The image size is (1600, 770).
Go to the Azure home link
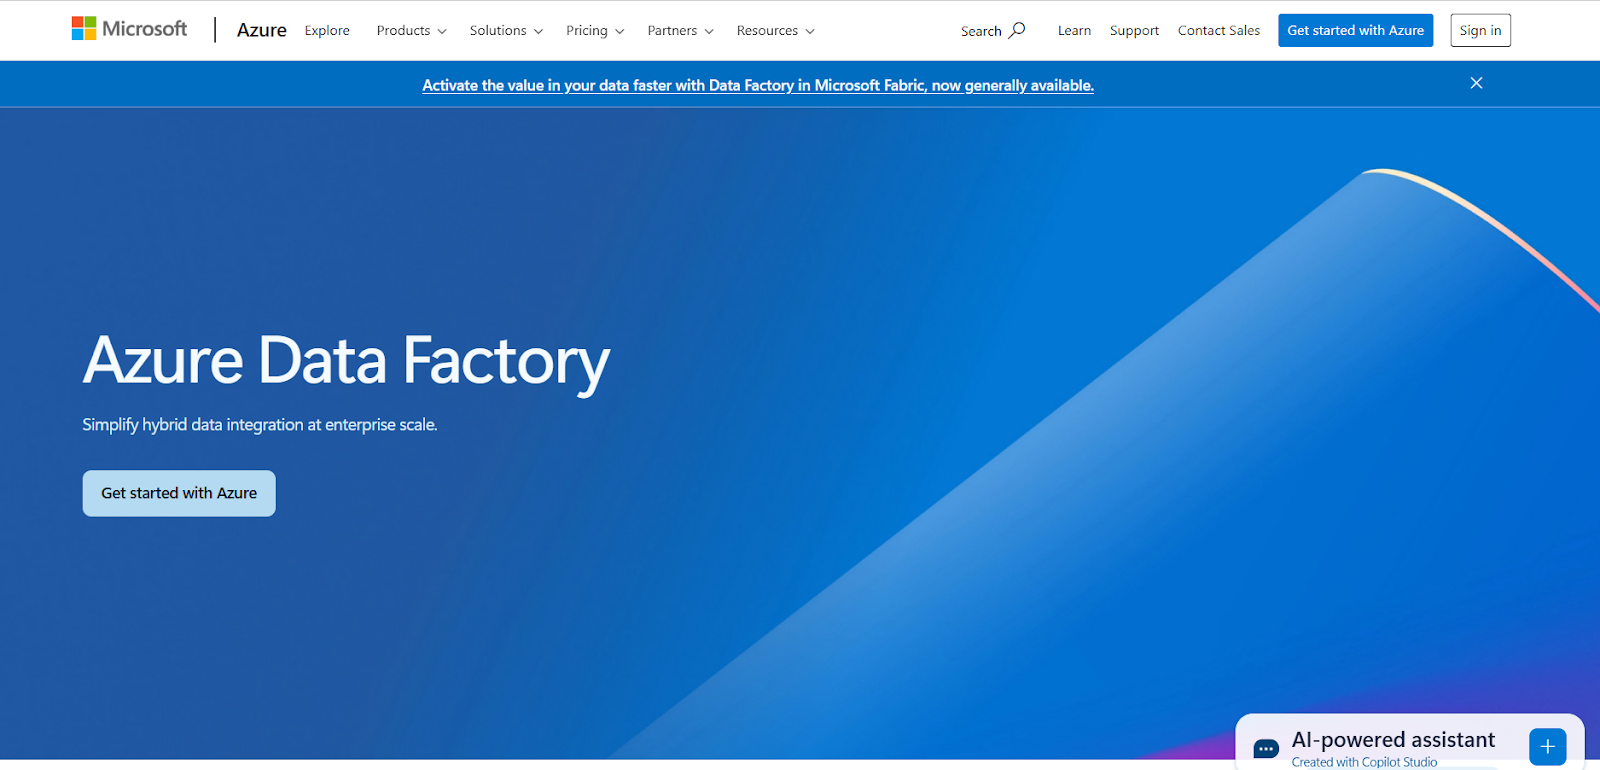point(262,30)
